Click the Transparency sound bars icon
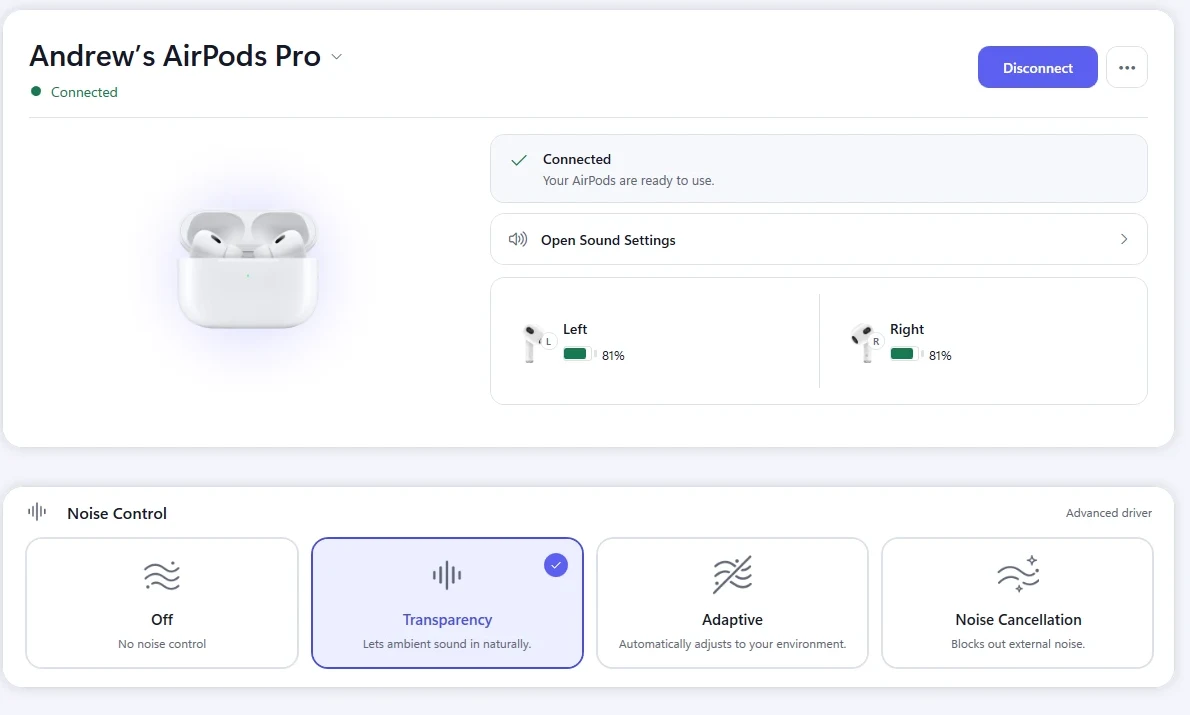Viewport: 1190px width, 715px height. tap(447, 575)
